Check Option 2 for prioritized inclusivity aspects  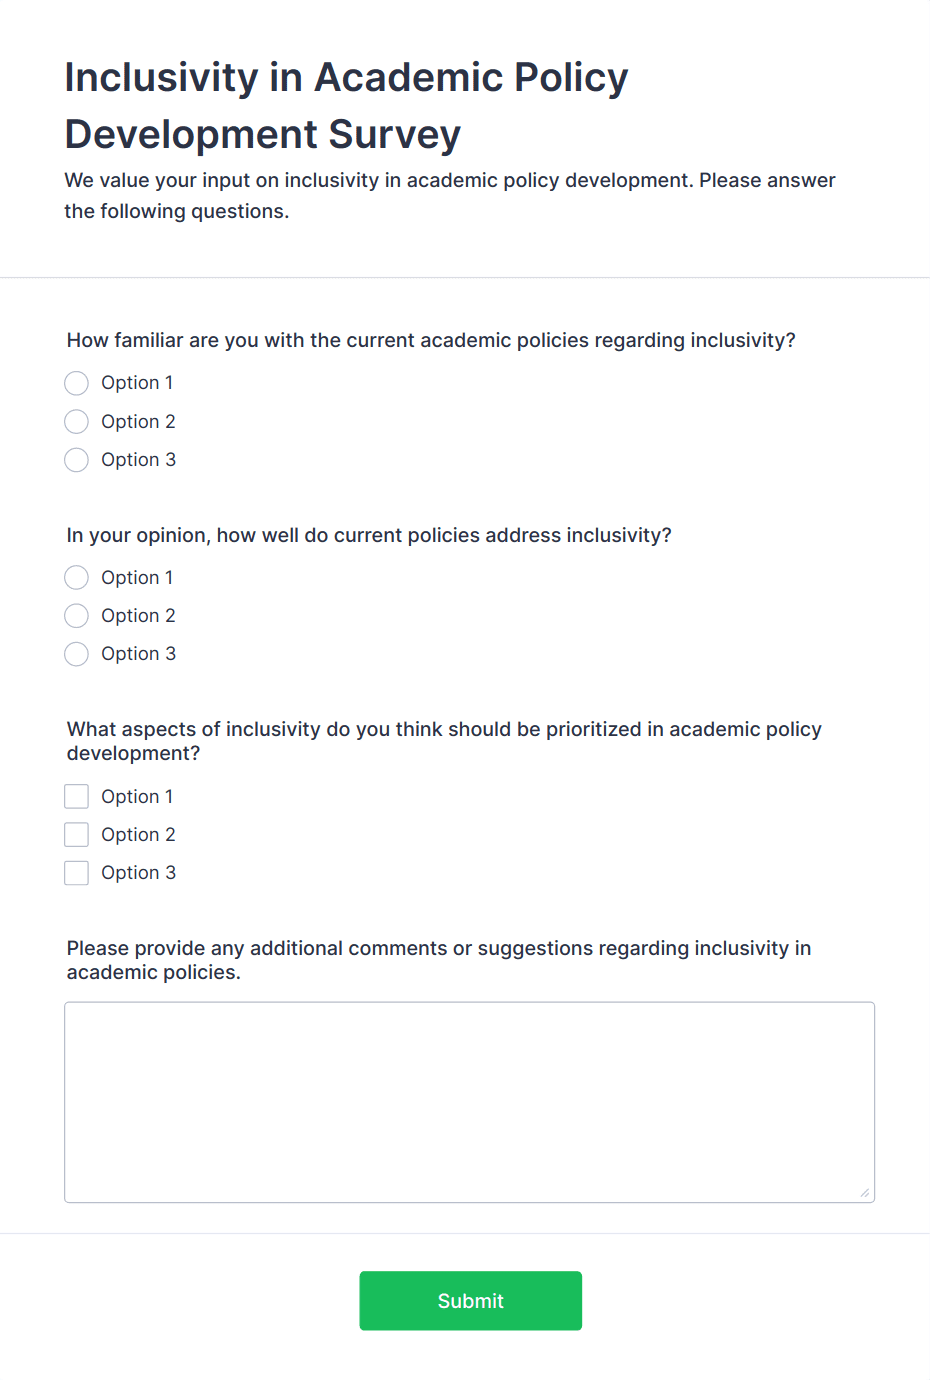point(76,834)
